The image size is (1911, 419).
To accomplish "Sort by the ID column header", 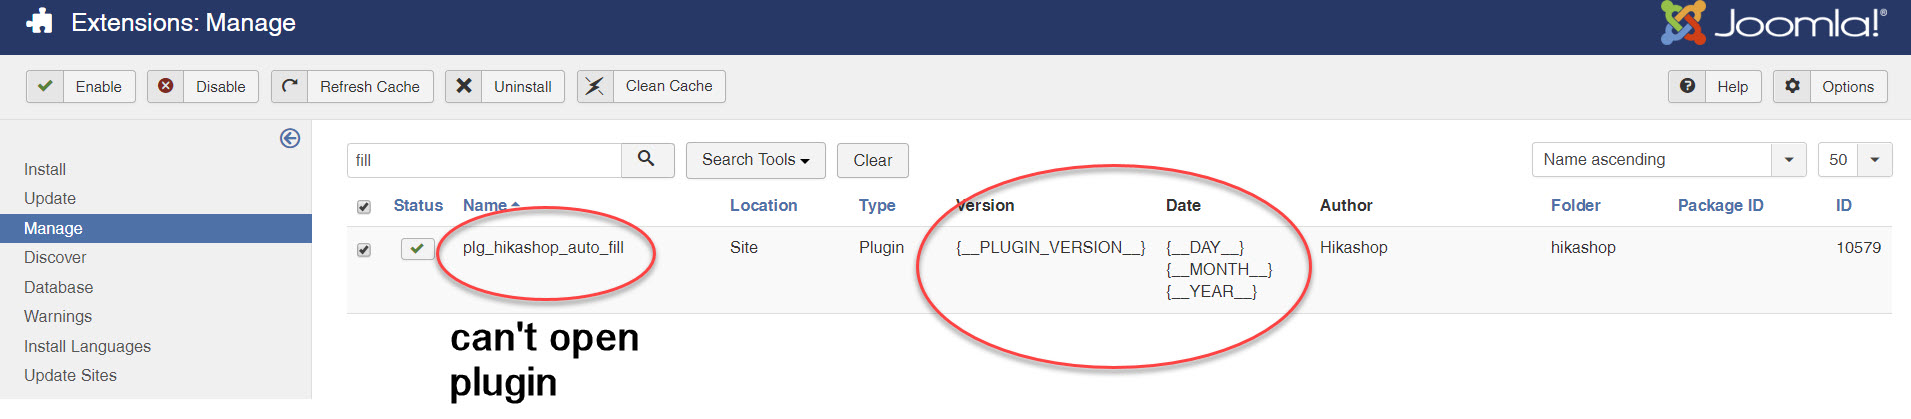I will 1843,205.
